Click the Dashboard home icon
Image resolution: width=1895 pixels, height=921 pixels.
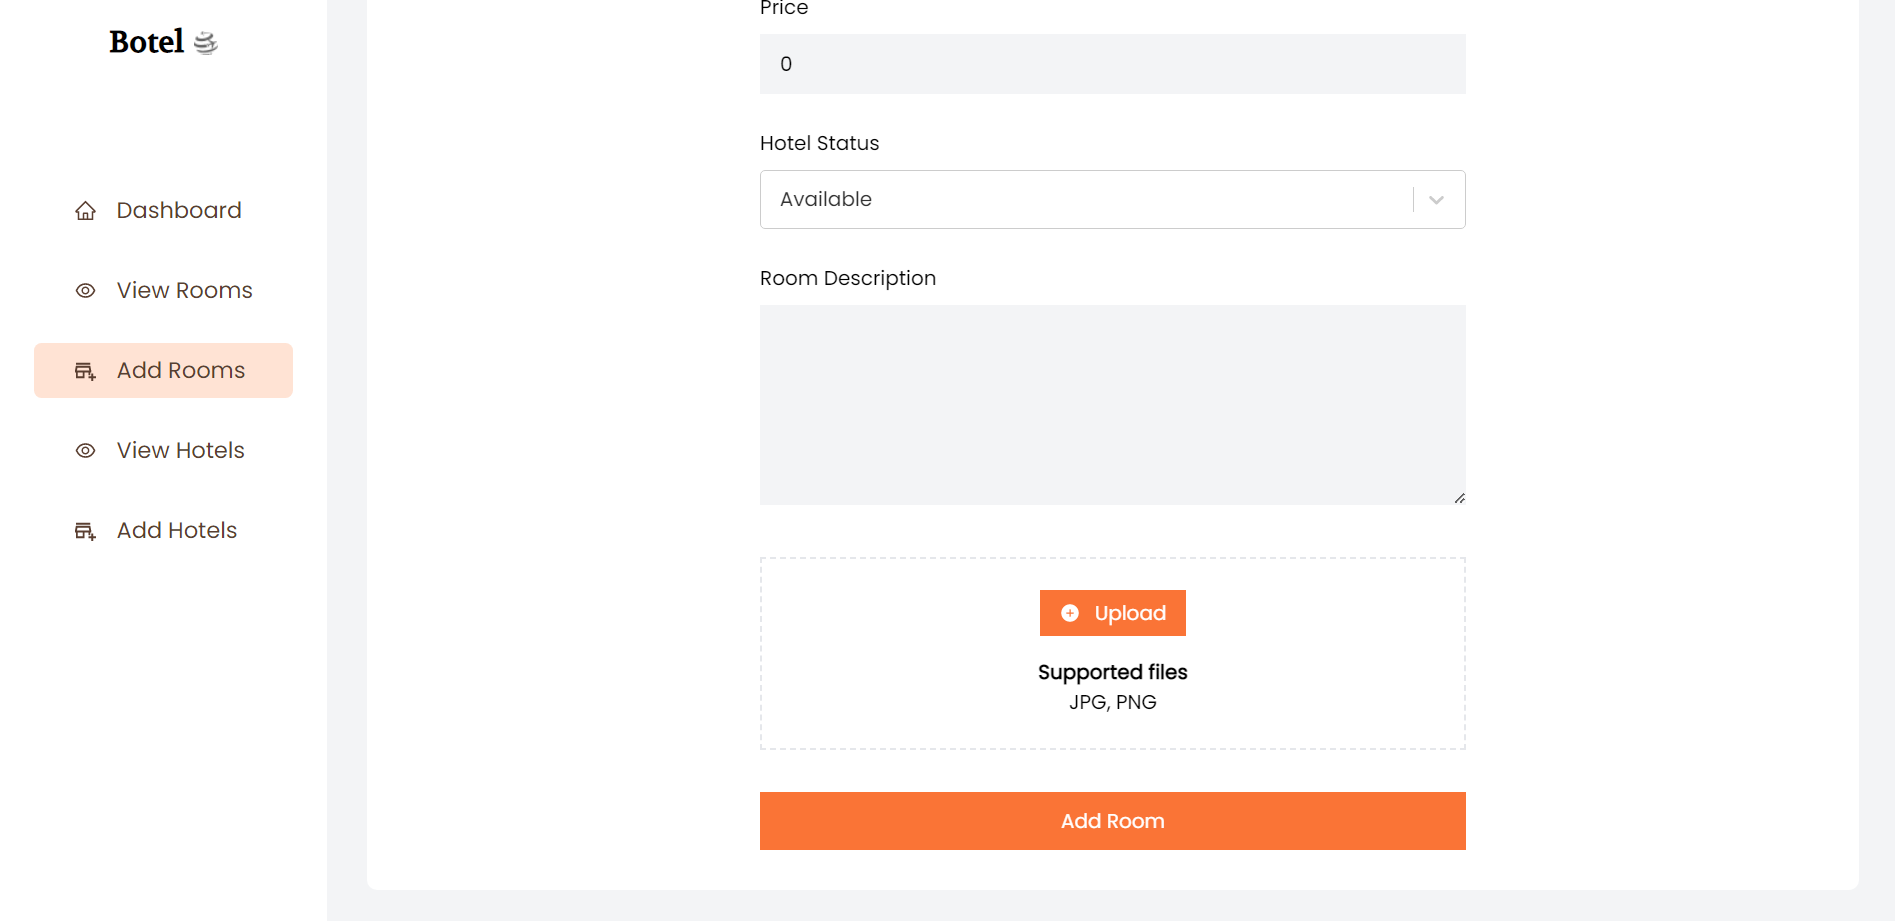[x=85, y=211]
